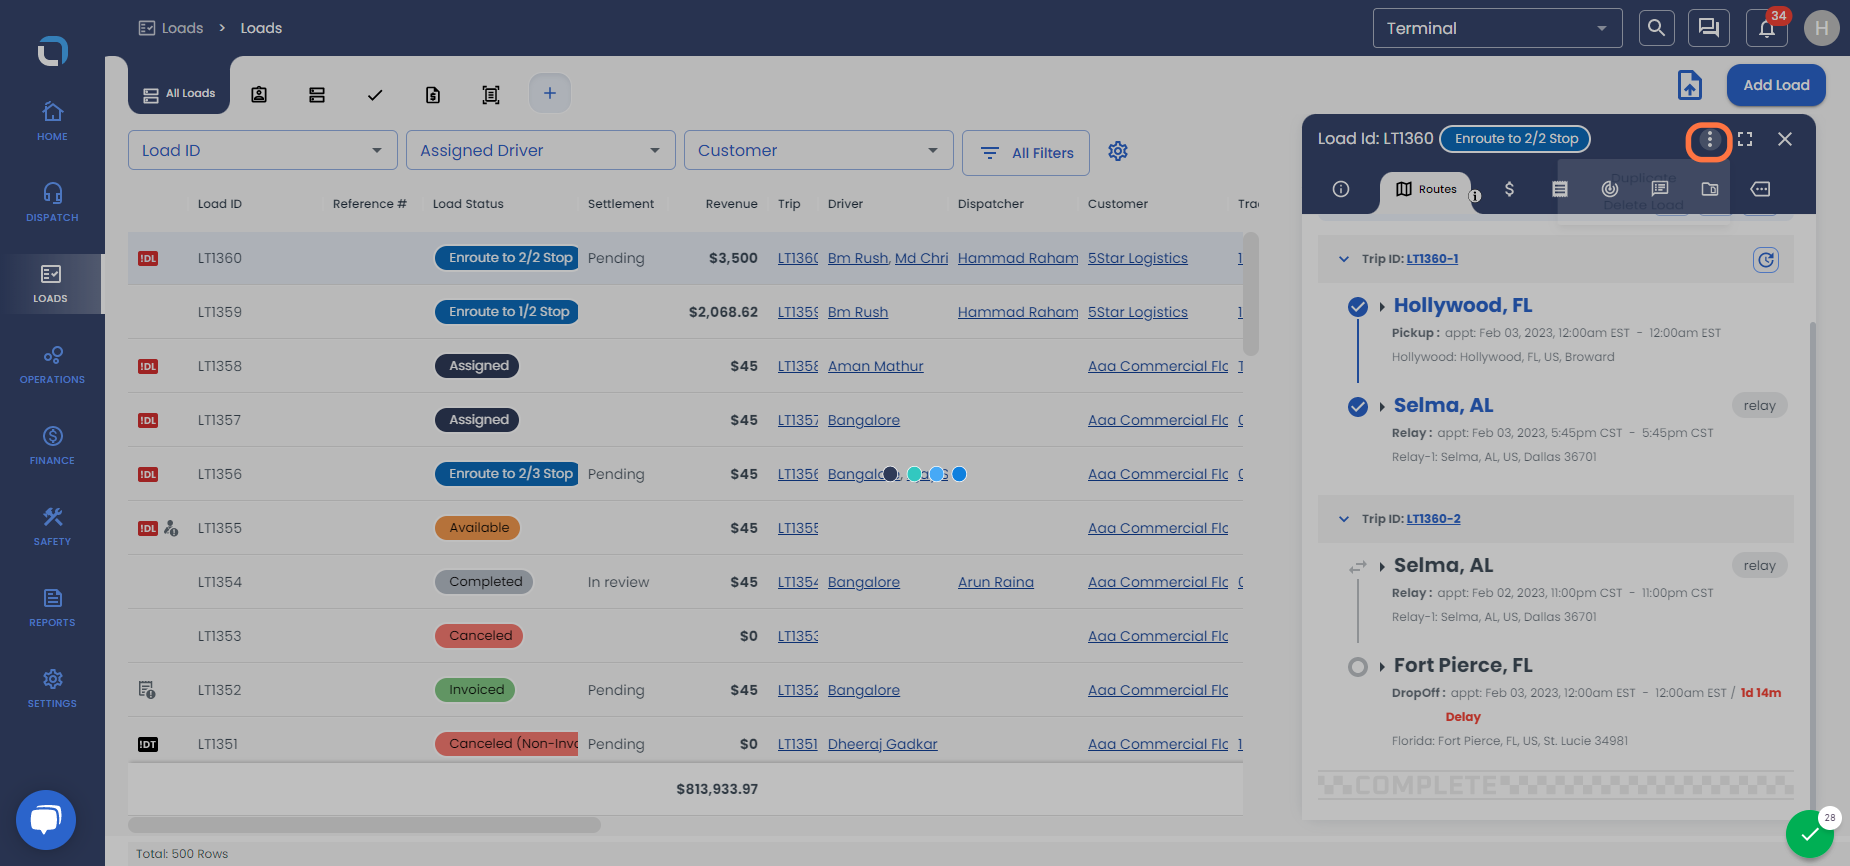Open the Customer dropdown filter
The image size is (1850, 866).
tap(819, 150)
